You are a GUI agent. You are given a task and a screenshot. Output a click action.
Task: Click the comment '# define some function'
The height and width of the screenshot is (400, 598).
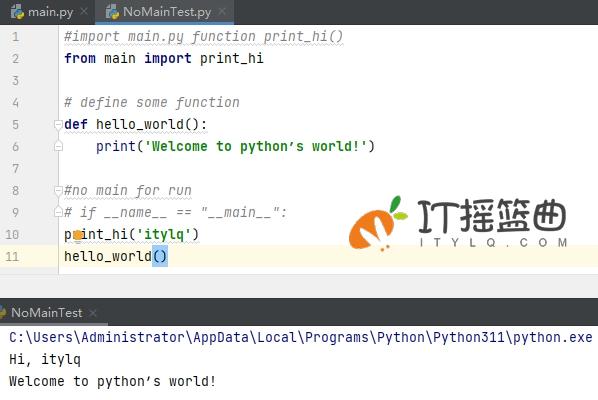[x=152, y=103]
